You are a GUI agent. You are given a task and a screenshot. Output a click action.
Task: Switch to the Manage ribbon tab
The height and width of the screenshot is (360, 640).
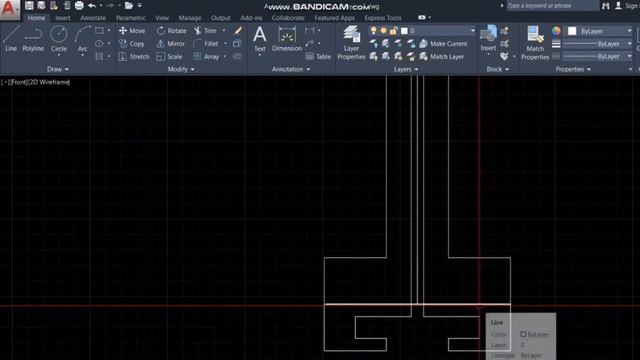tap(190, 18)
